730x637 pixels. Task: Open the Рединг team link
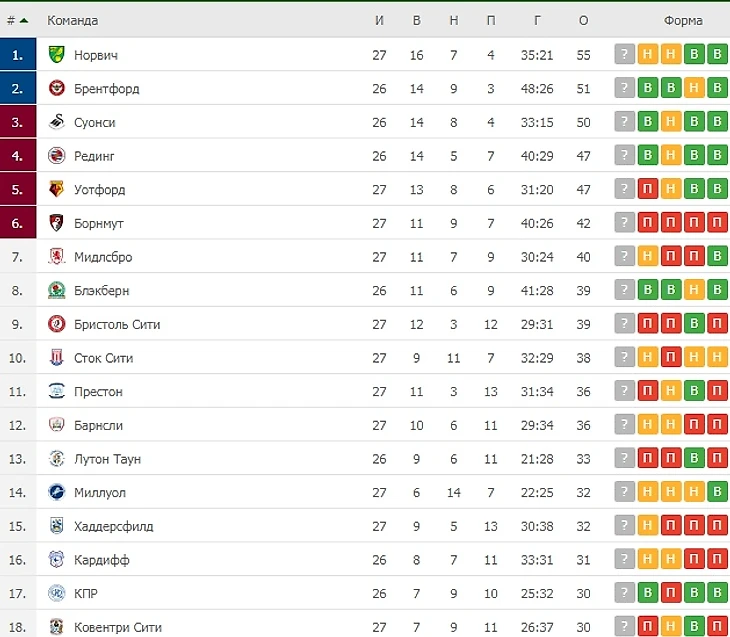point(94,156)
